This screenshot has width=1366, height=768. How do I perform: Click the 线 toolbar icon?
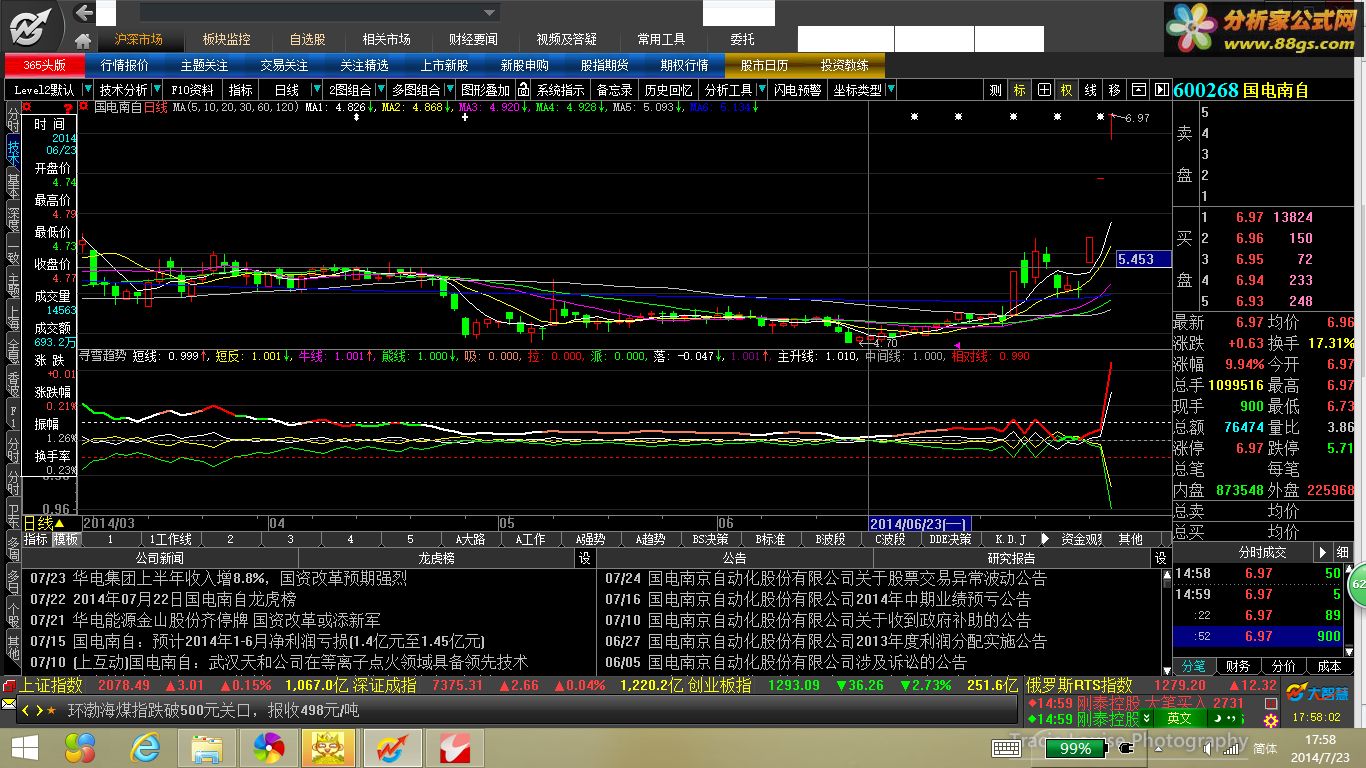point(1091,90)
